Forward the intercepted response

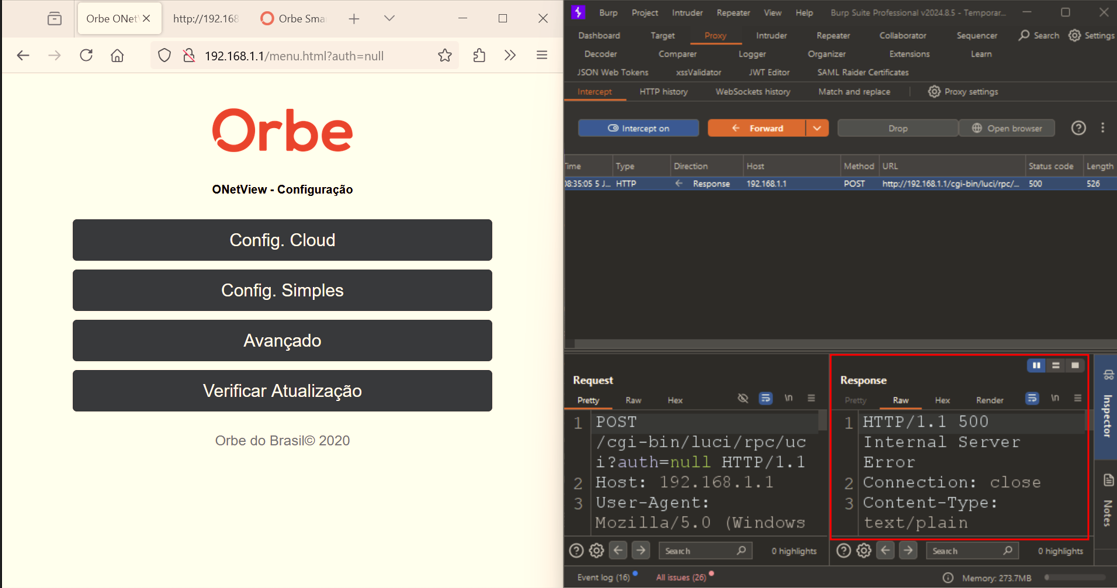coord(757,128)
